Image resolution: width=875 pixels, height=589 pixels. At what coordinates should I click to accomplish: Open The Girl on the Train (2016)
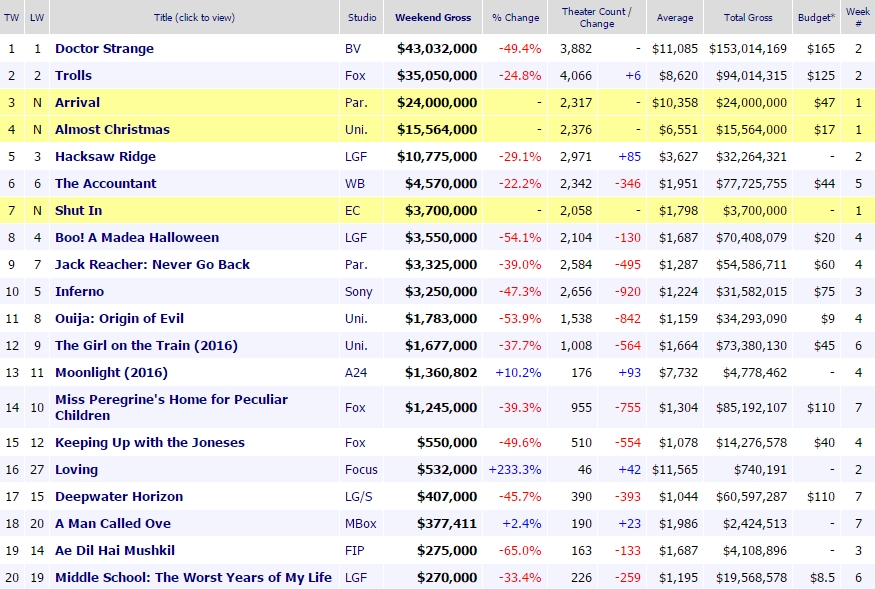click(146, 346)
